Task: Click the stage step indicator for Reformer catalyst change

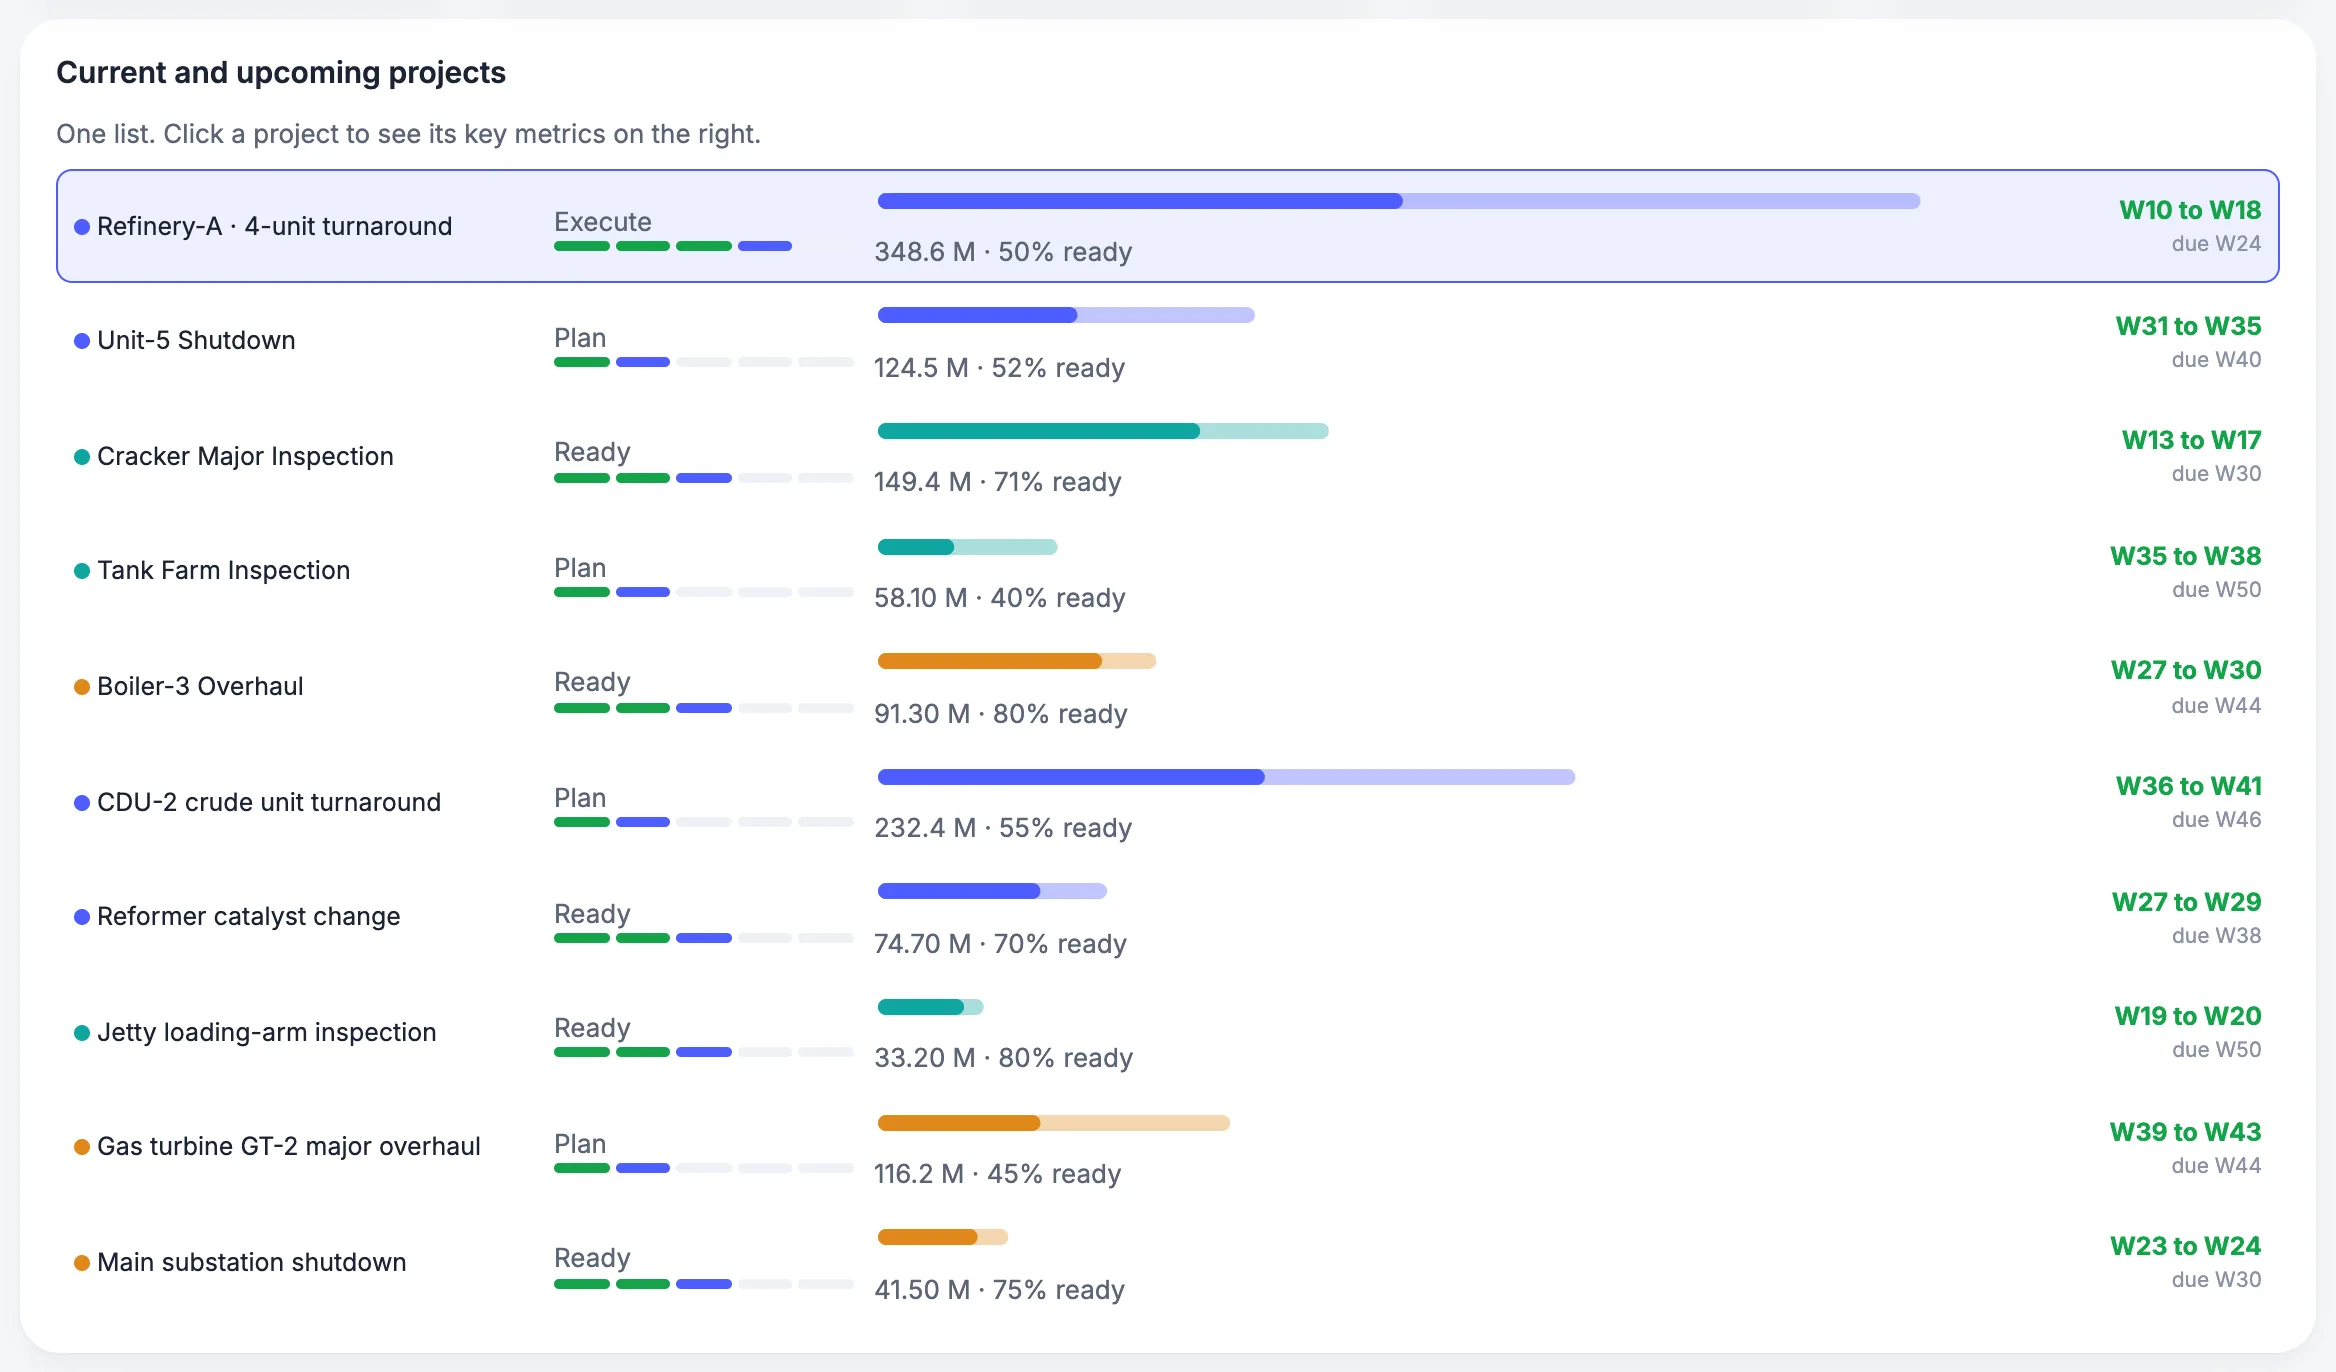Action: pyautogui.click(x=703, y=938)
